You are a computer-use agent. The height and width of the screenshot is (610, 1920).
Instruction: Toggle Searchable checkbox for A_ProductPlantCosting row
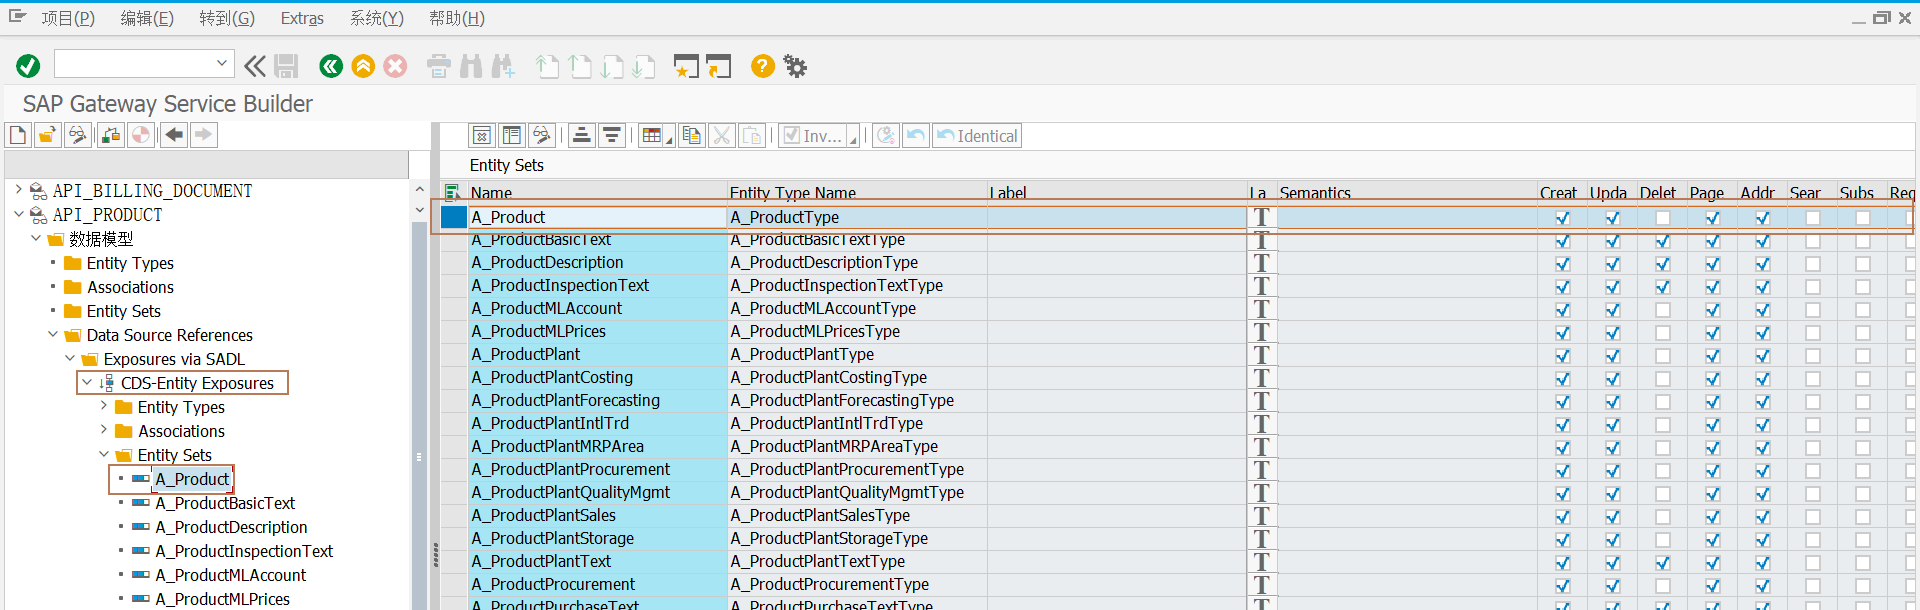[1813, 379]
